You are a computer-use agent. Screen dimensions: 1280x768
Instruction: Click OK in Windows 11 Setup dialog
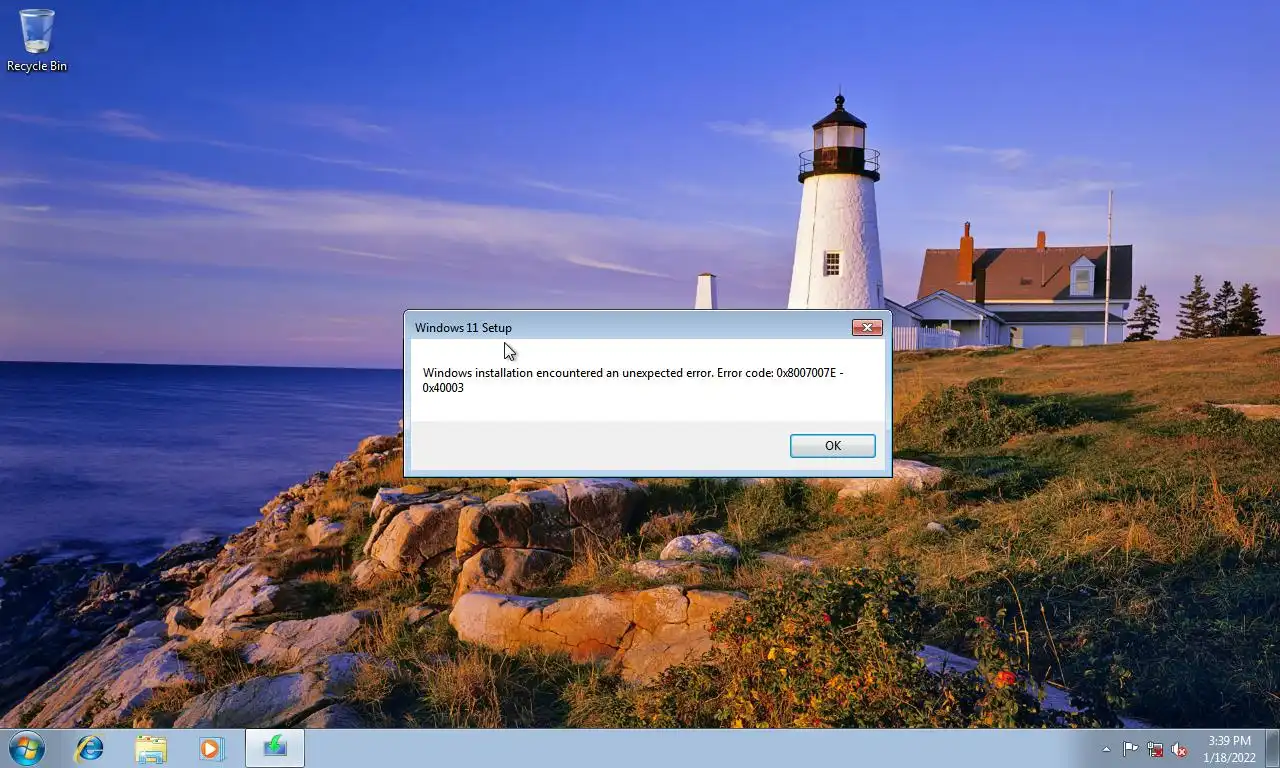coord(832,446)
